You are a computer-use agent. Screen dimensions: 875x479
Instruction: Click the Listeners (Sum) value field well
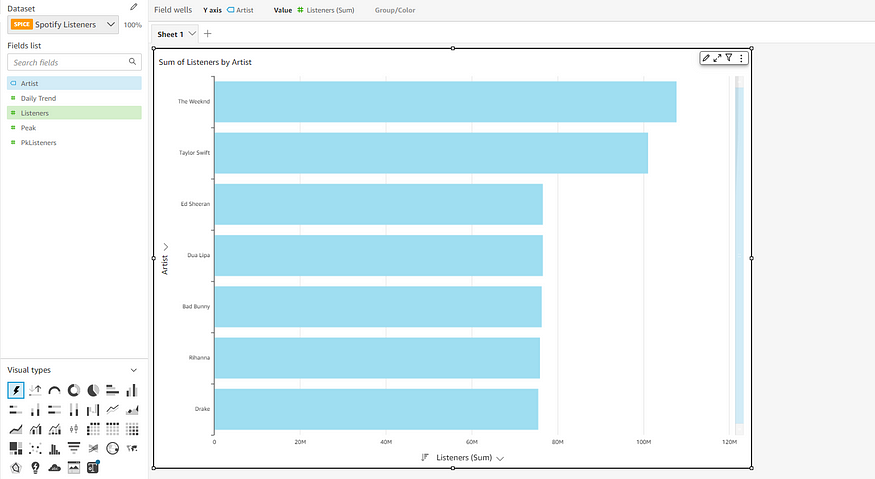[326, 10]
